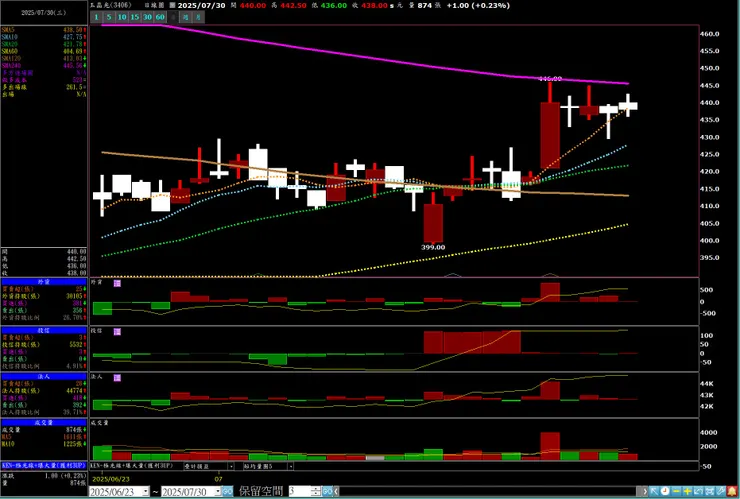Screen dimensions: 740x499
Task: Select the KEN strategy label in left panel
Action: coord(44,465)
